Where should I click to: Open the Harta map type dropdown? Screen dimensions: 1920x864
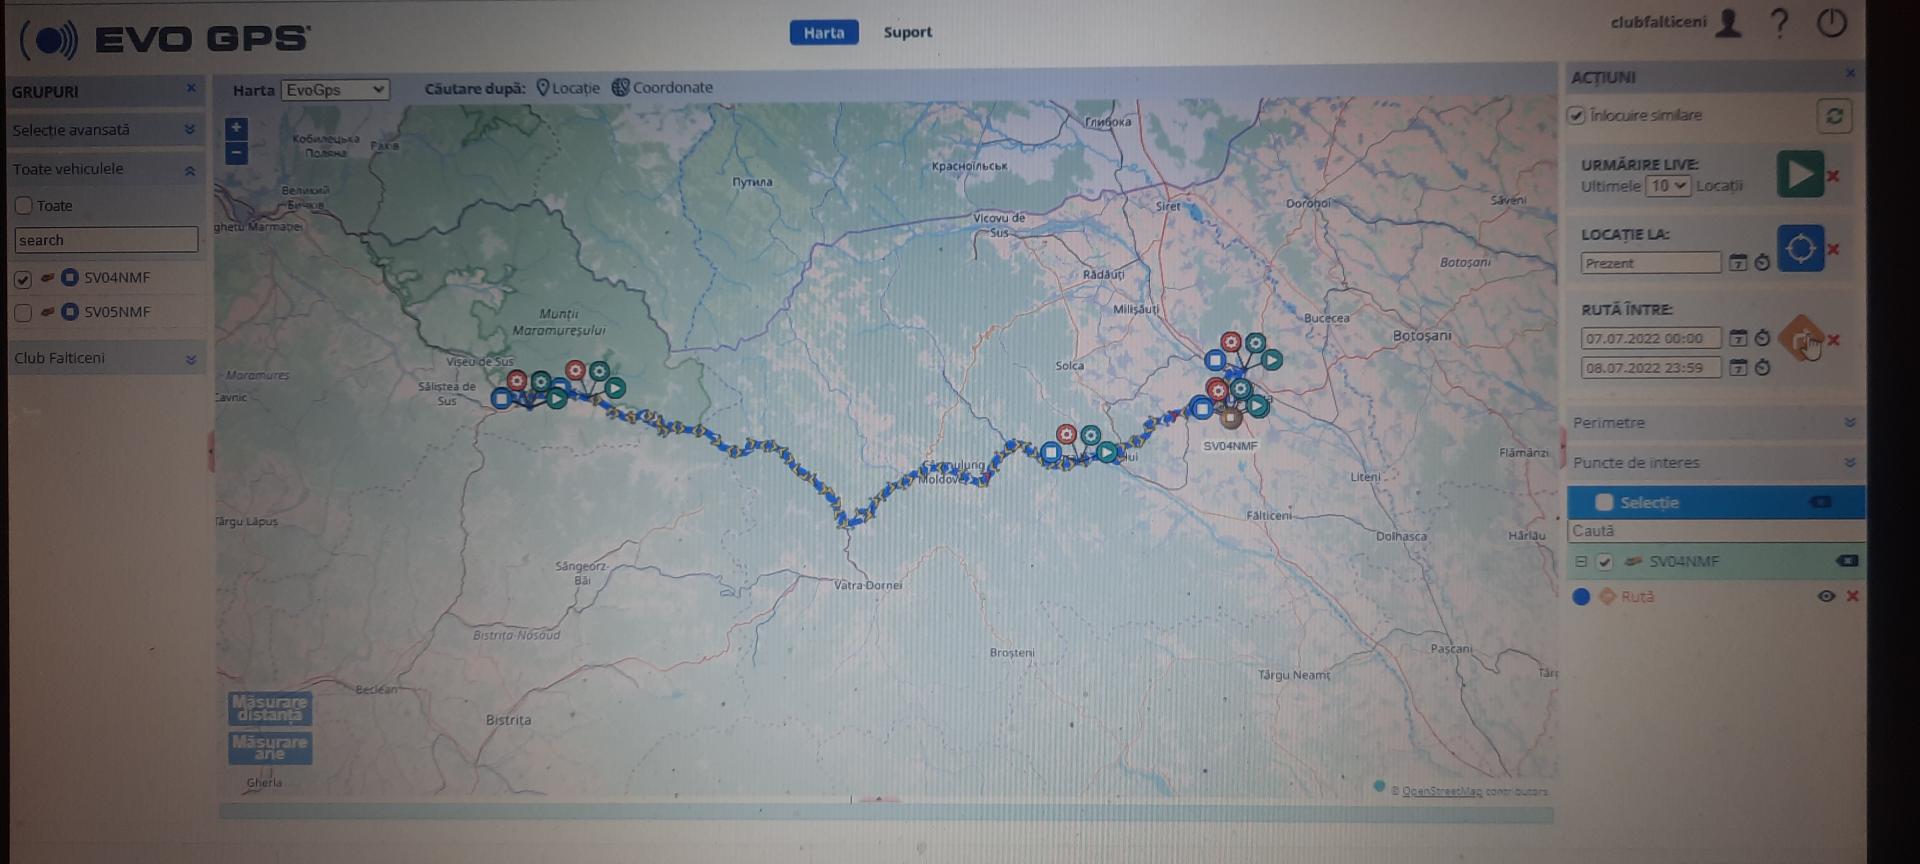coord(335,90)
